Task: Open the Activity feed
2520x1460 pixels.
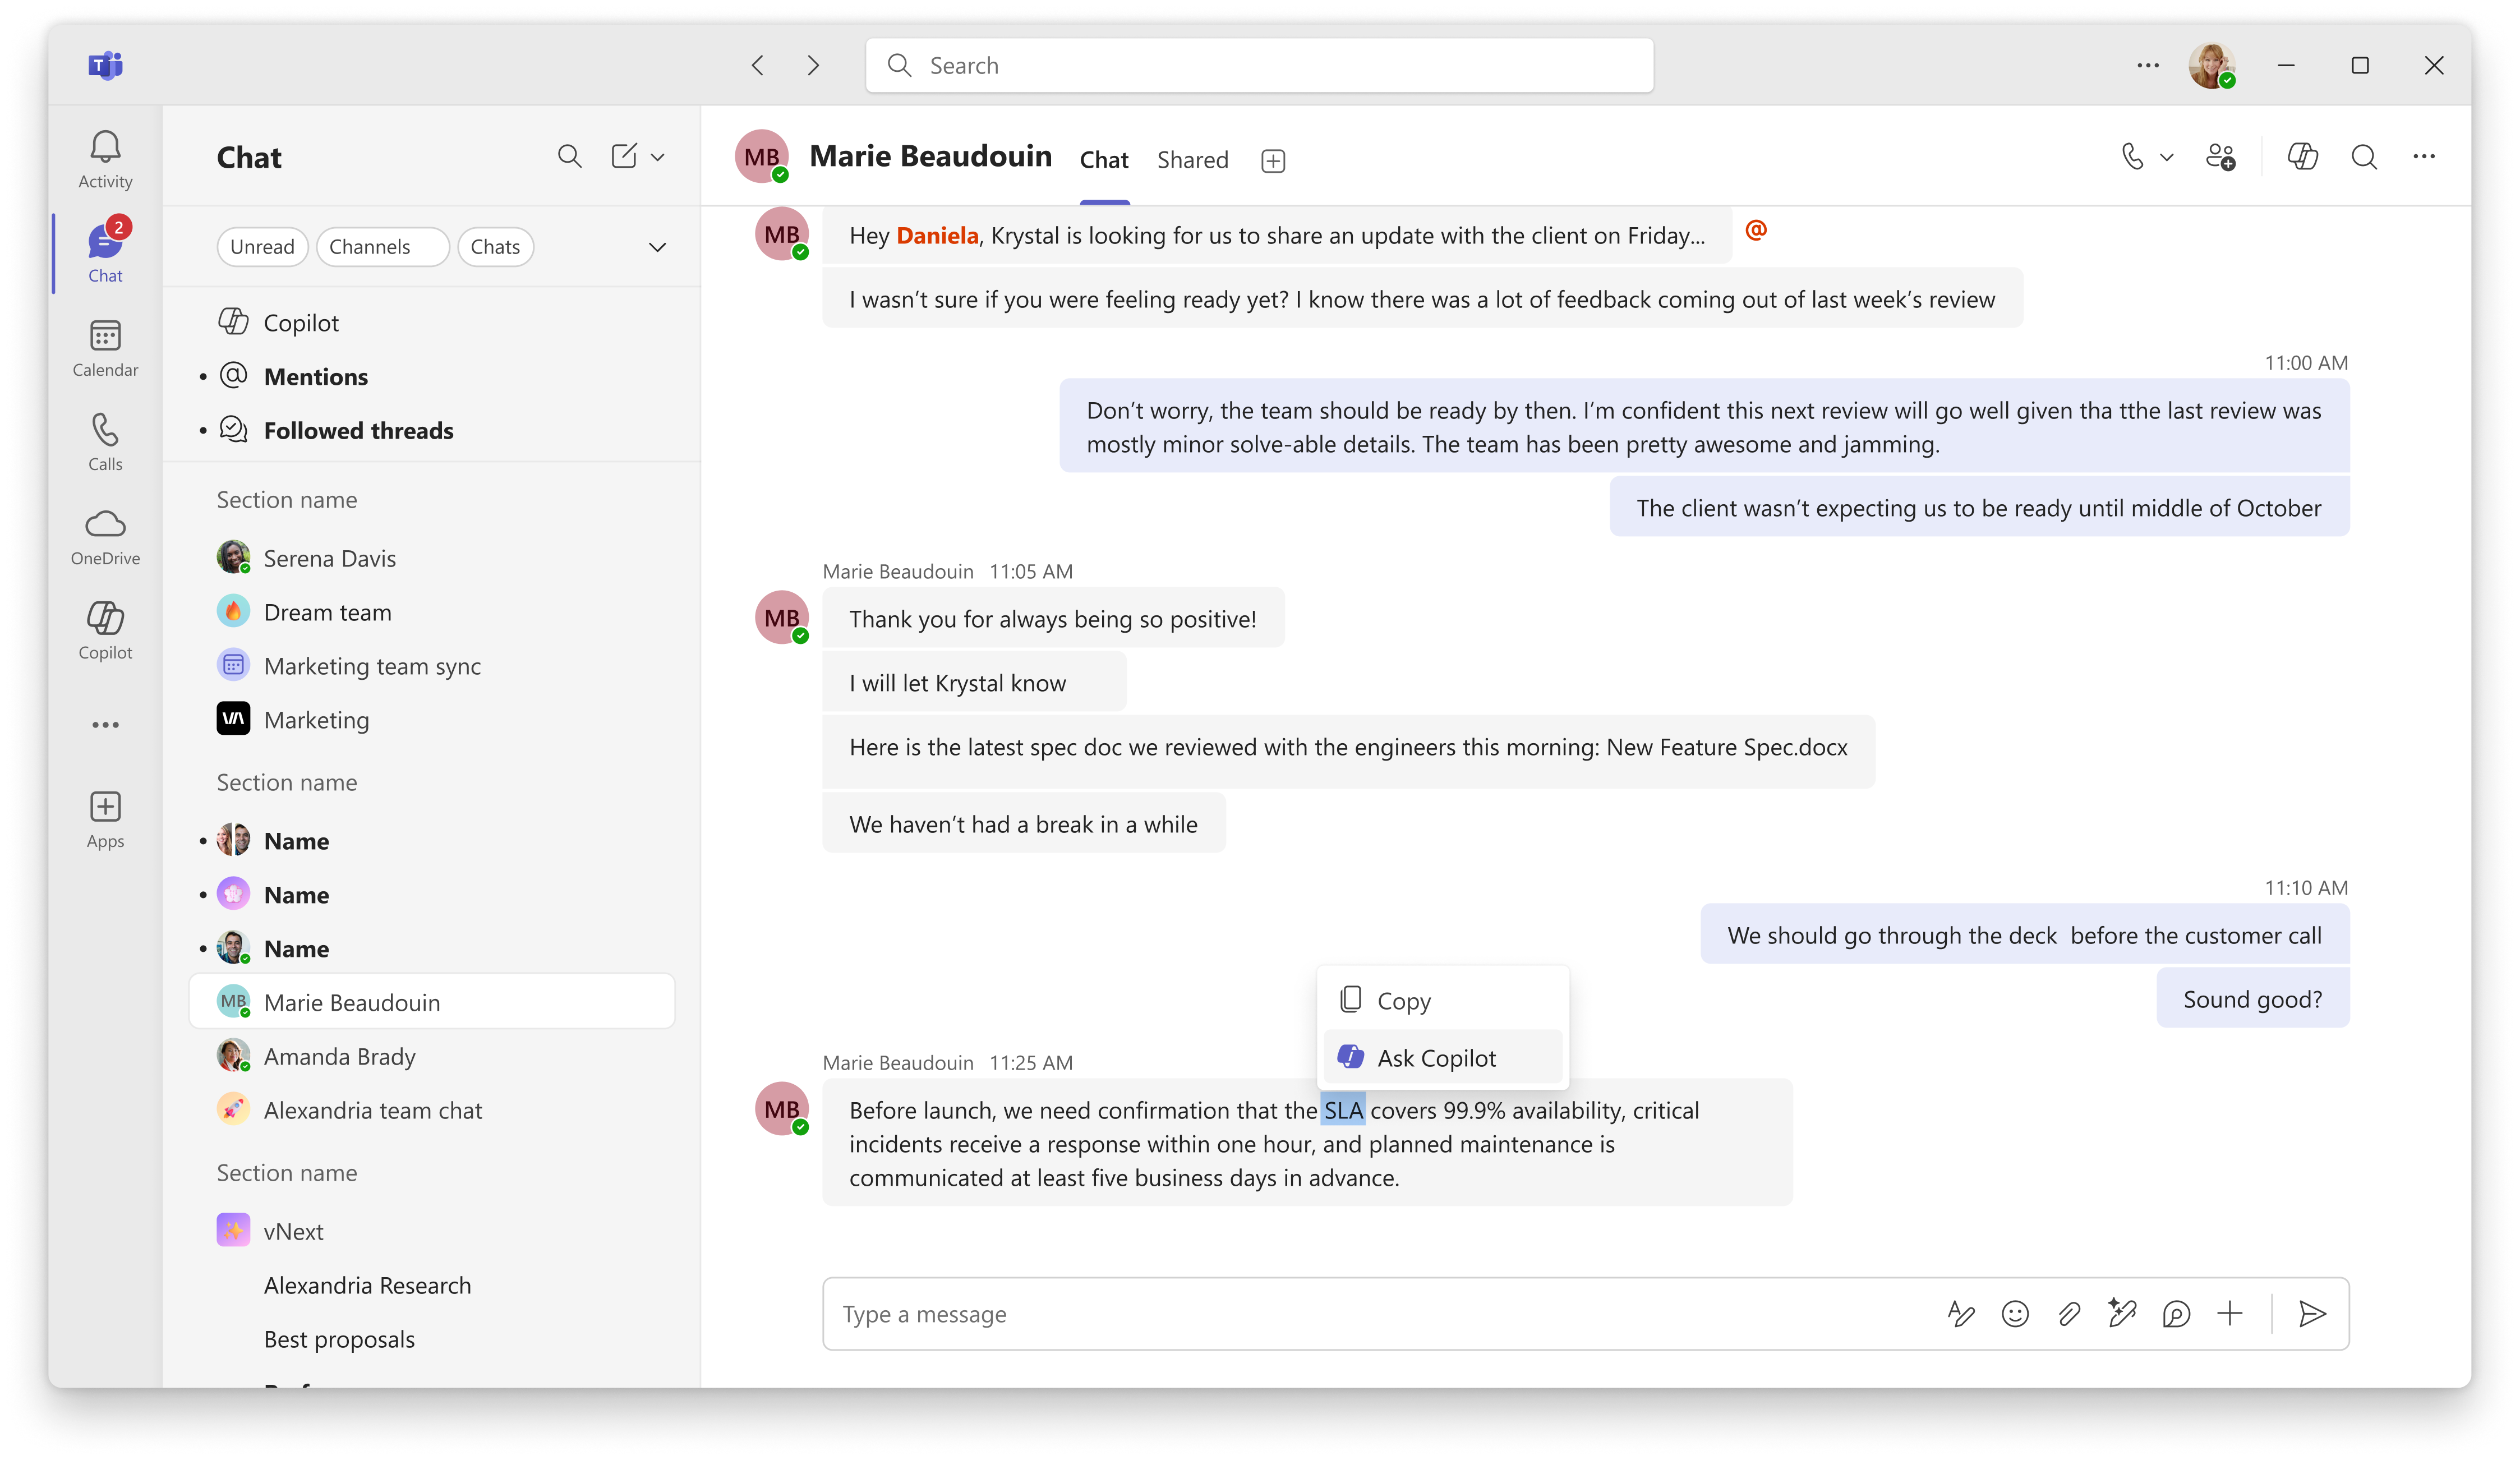Action: pos(105,160)
